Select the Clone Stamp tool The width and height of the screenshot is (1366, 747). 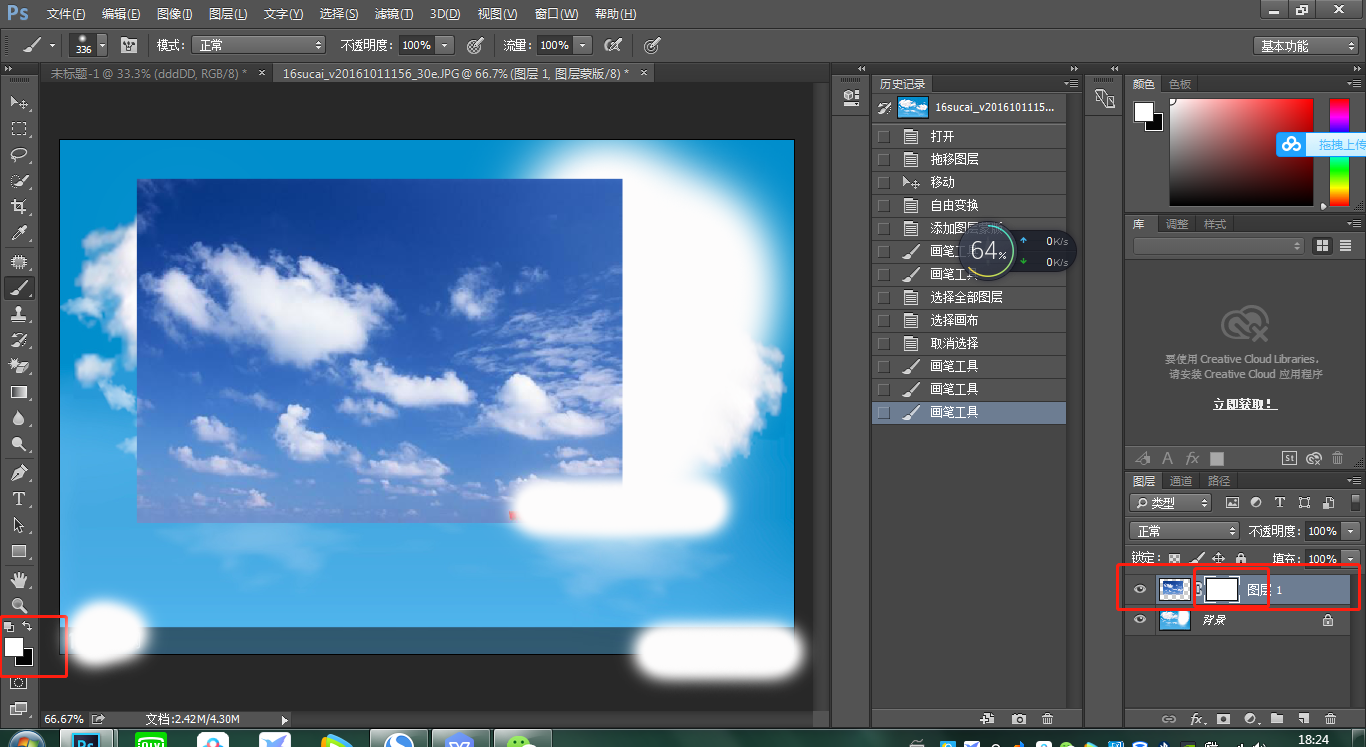[19, 314]
